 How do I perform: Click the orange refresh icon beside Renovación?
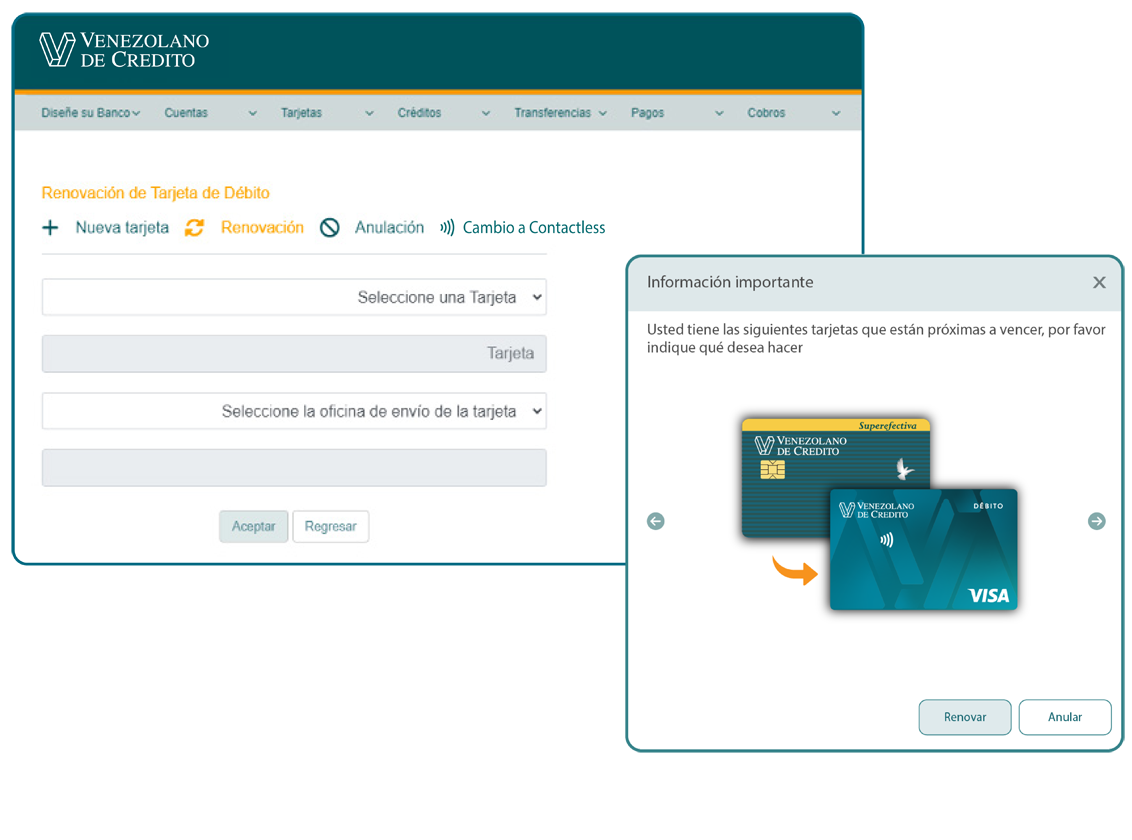(194, 228)
